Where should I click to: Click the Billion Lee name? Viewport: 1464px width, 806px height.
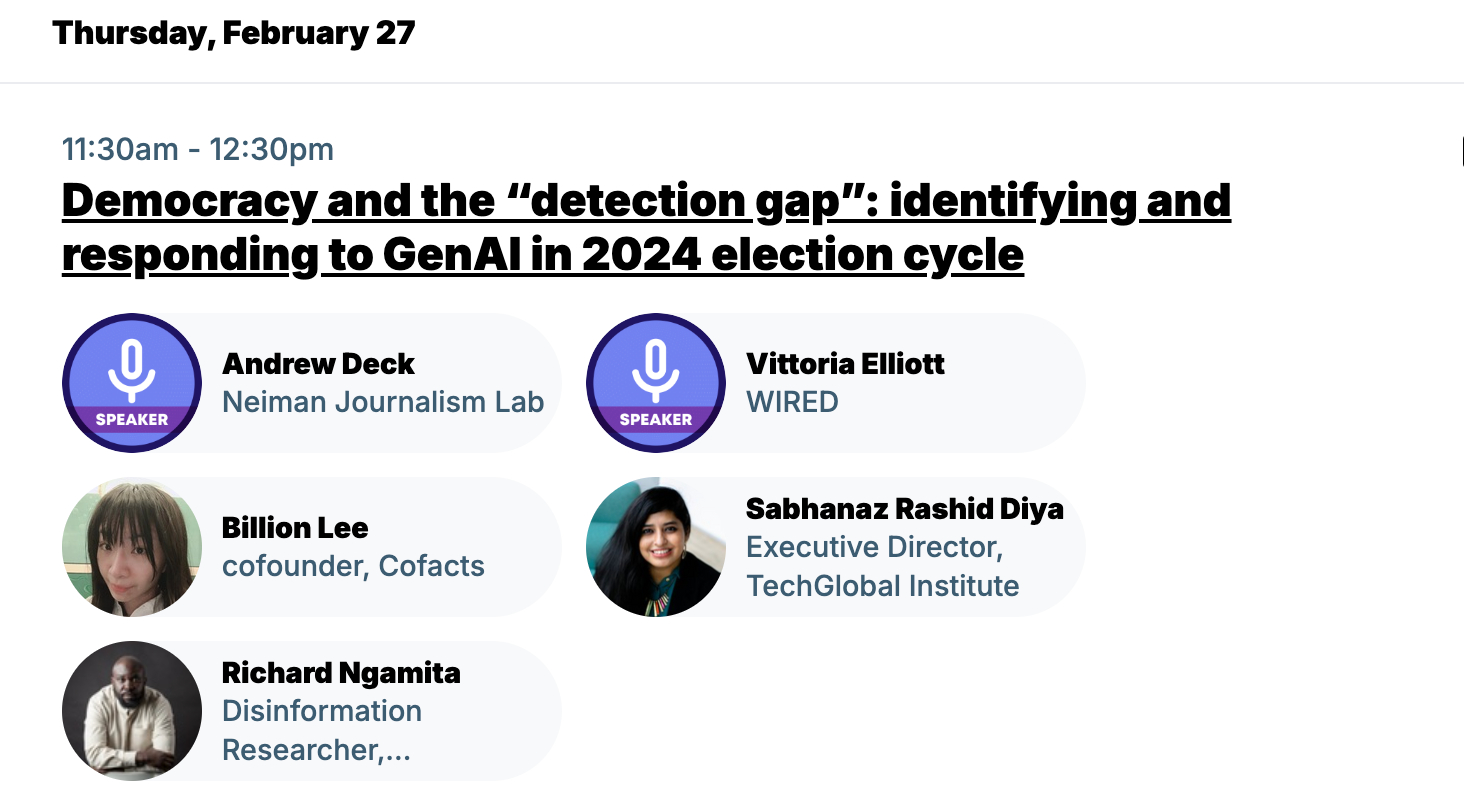(295, 528)
